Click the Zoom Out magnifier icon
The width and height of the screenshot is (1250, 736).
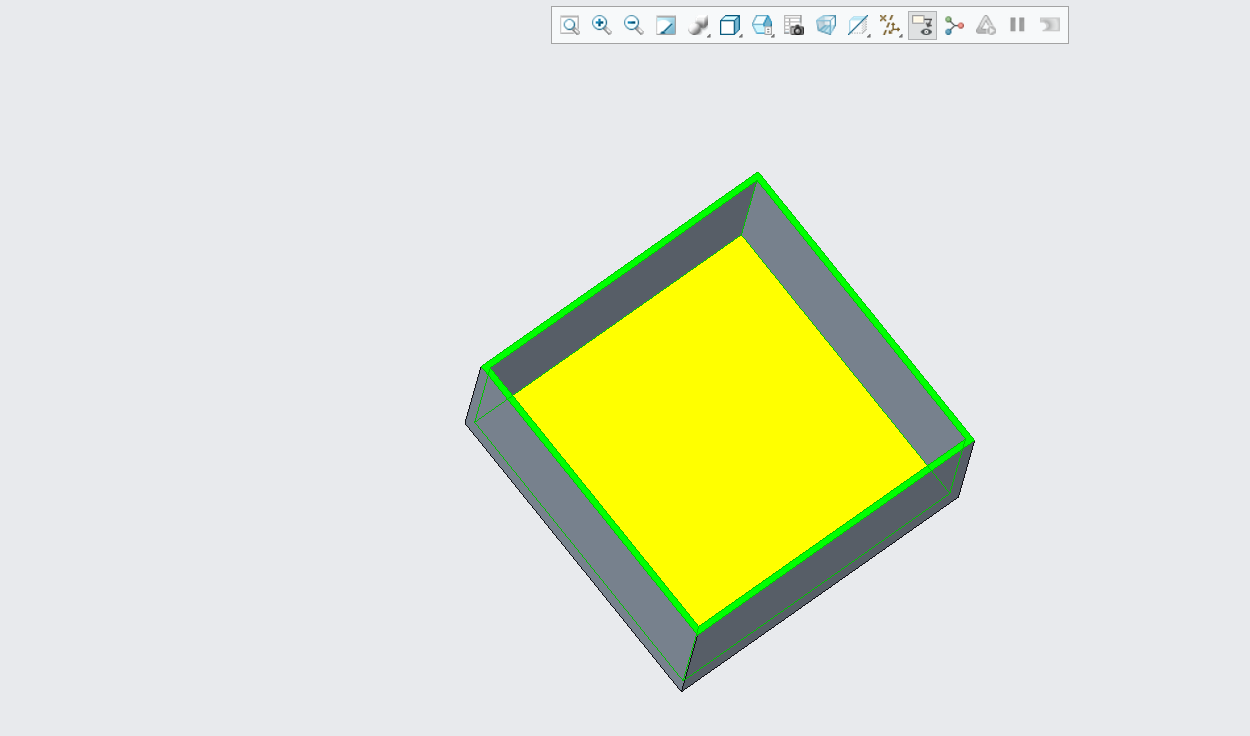(x=634, y=25)
